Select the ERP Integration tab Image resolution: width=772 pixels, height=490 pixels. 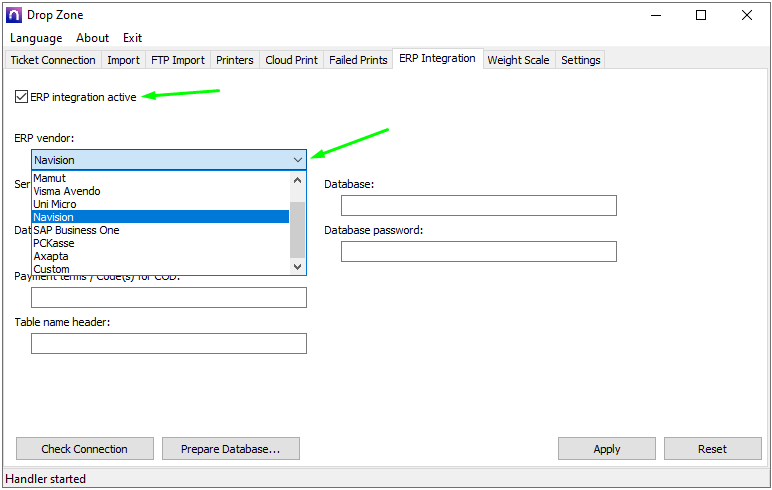point(437,59)
